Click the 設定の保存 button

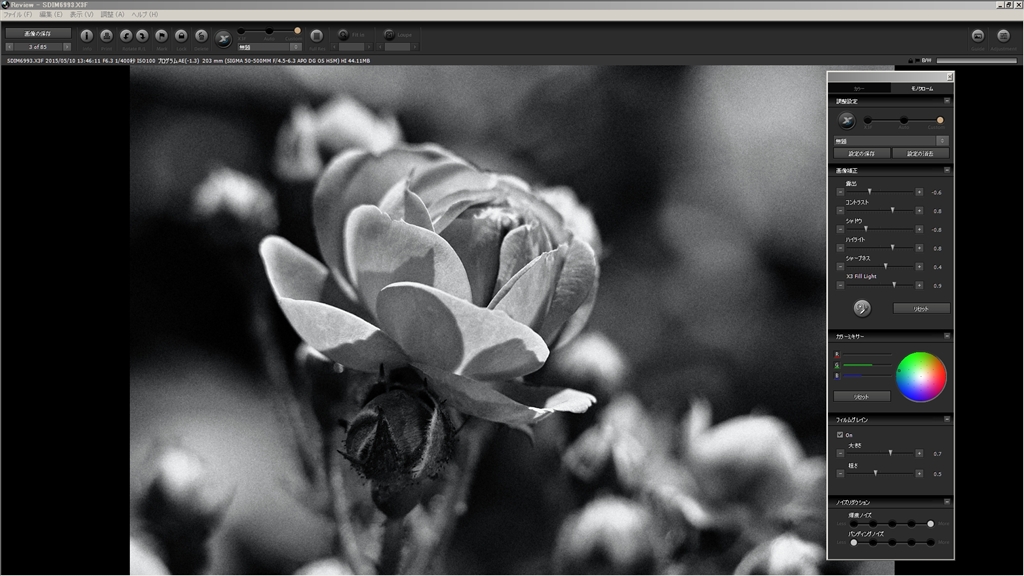point(862,153)
